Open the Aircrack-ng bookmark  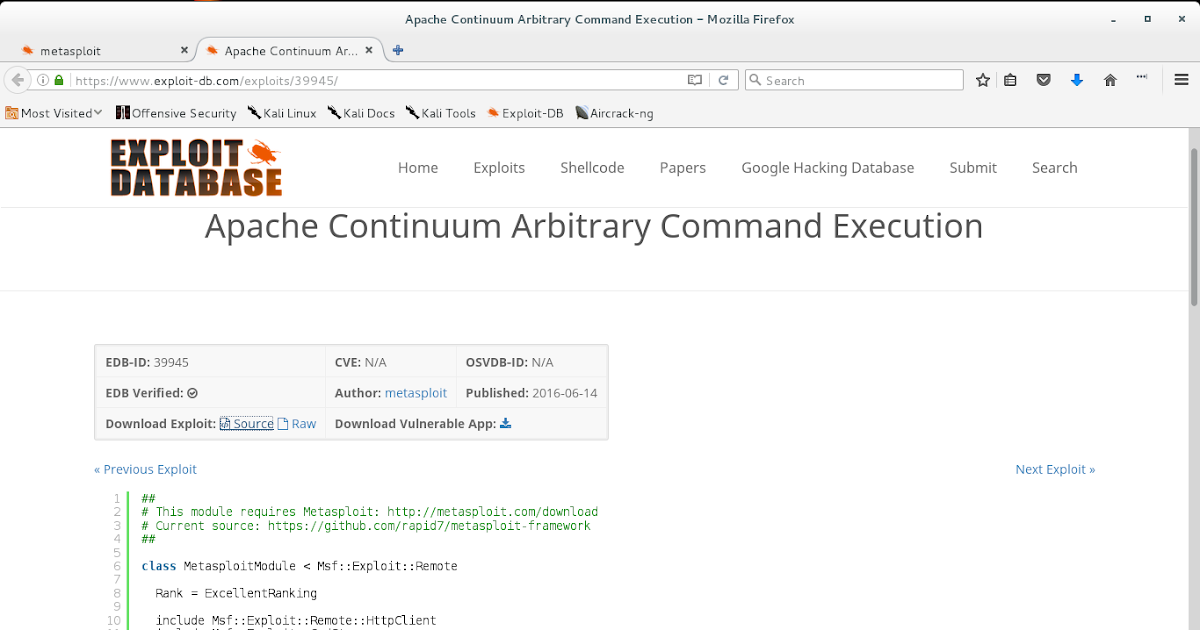tap(614, 113)
